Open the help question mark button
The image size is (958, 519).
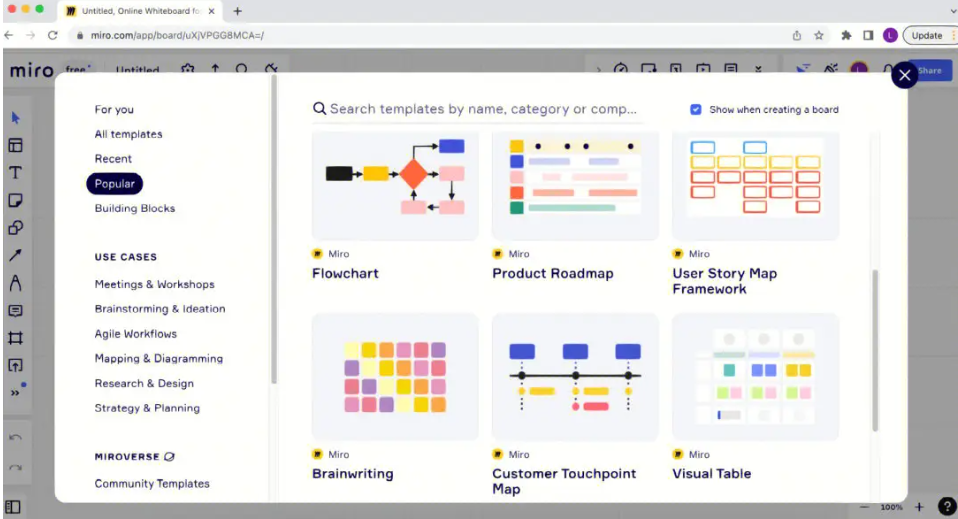(947, 506)
